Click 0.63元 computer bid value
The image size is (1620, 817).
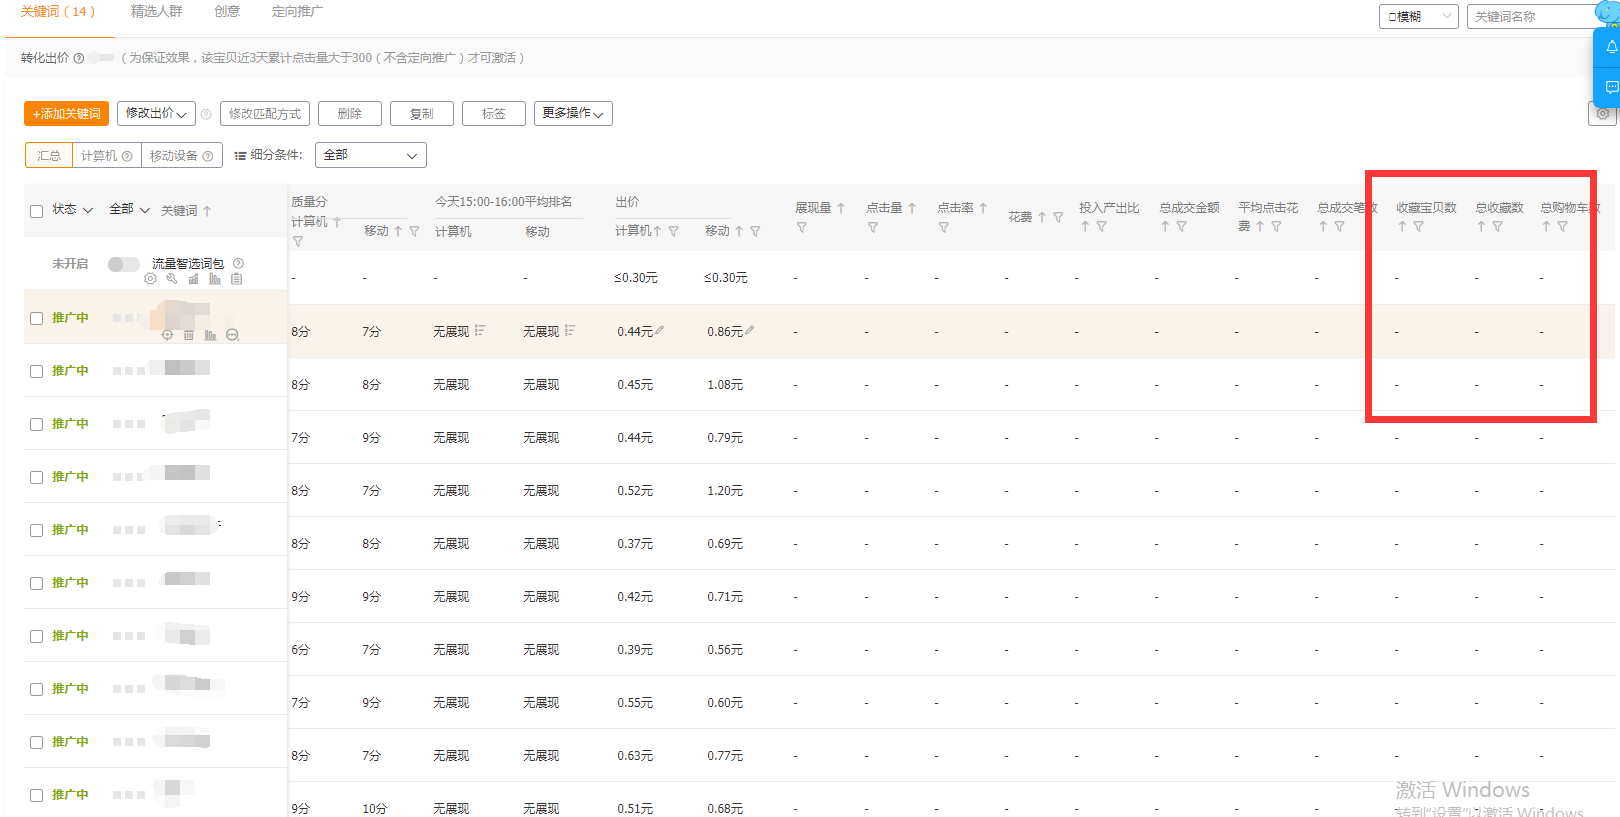click(x=635, y=756)
